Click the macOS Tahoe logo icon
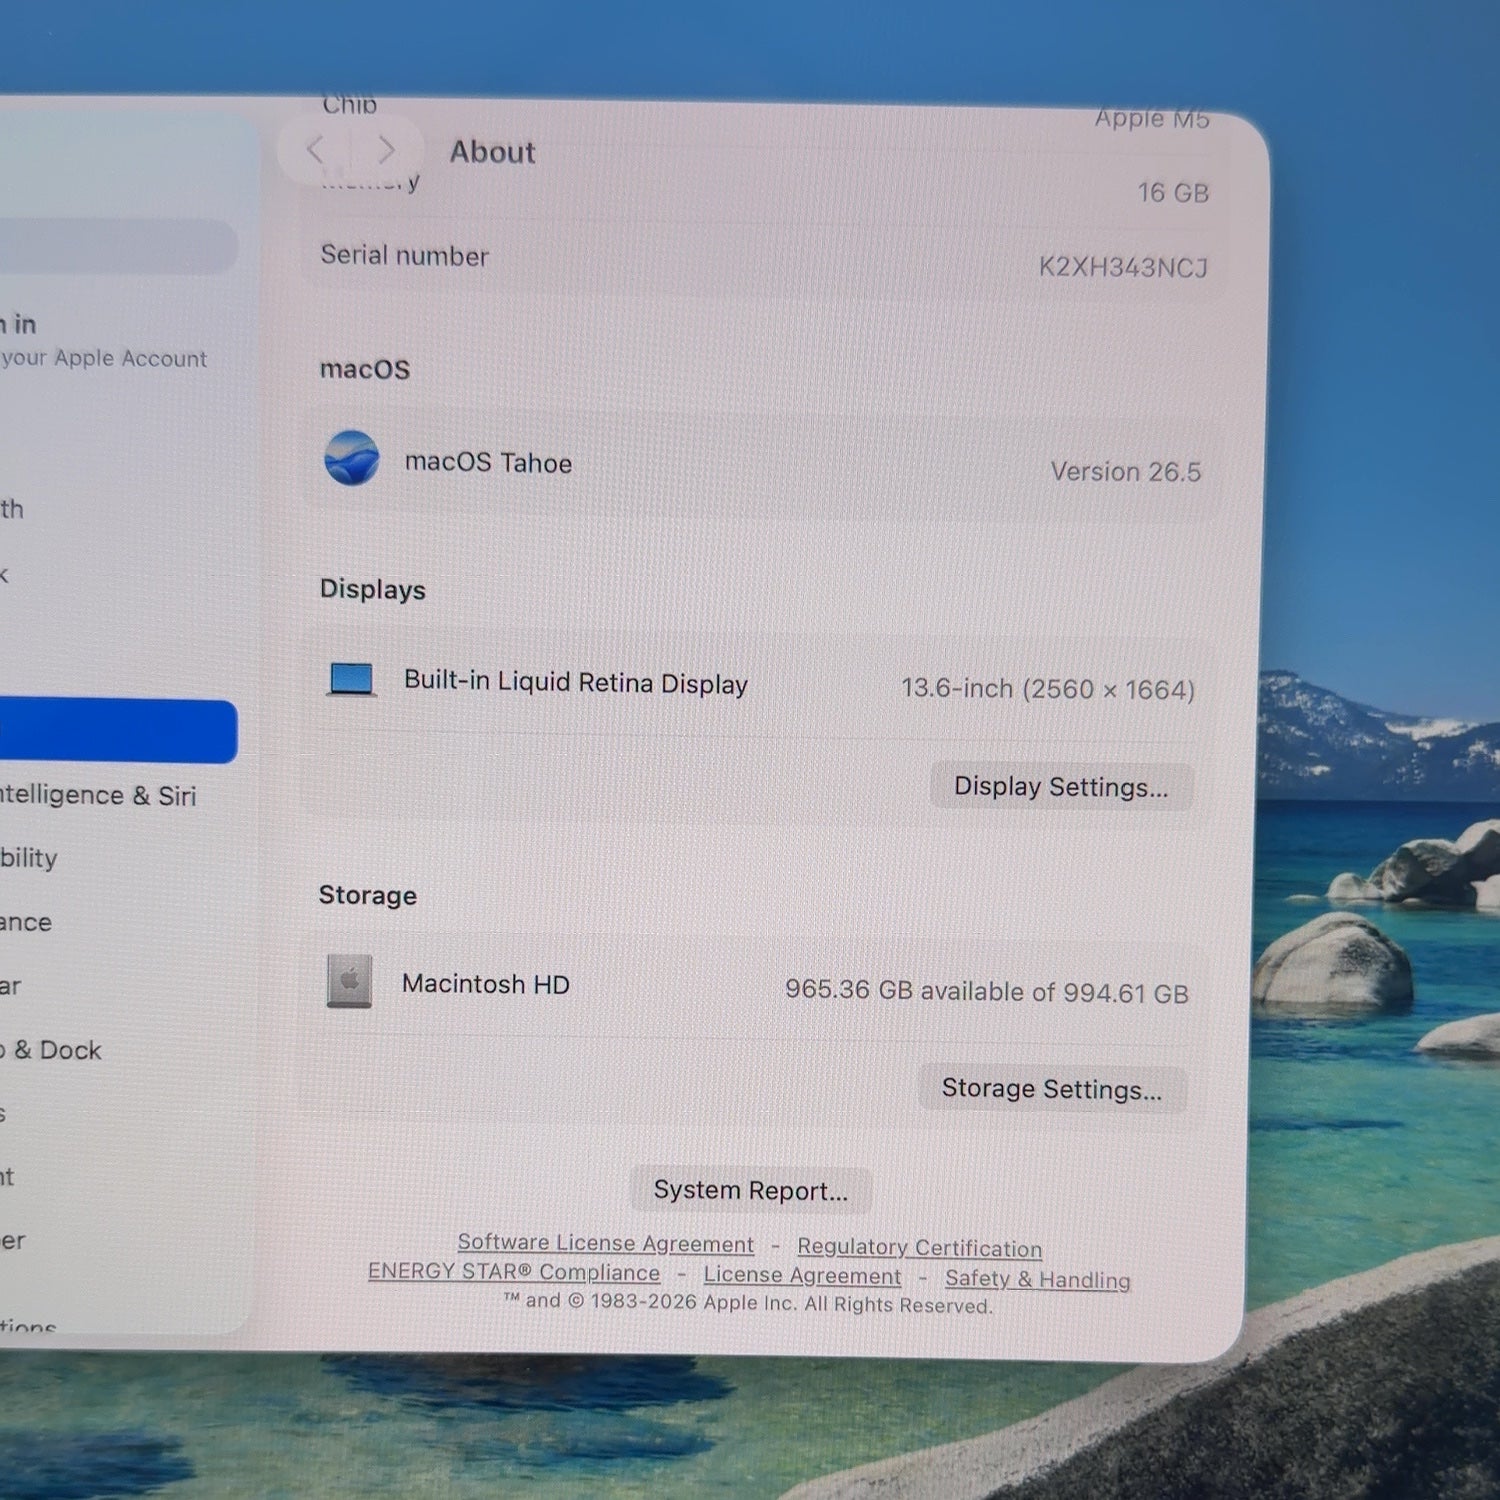The image size is (1500, 1500). coord(352,459)
